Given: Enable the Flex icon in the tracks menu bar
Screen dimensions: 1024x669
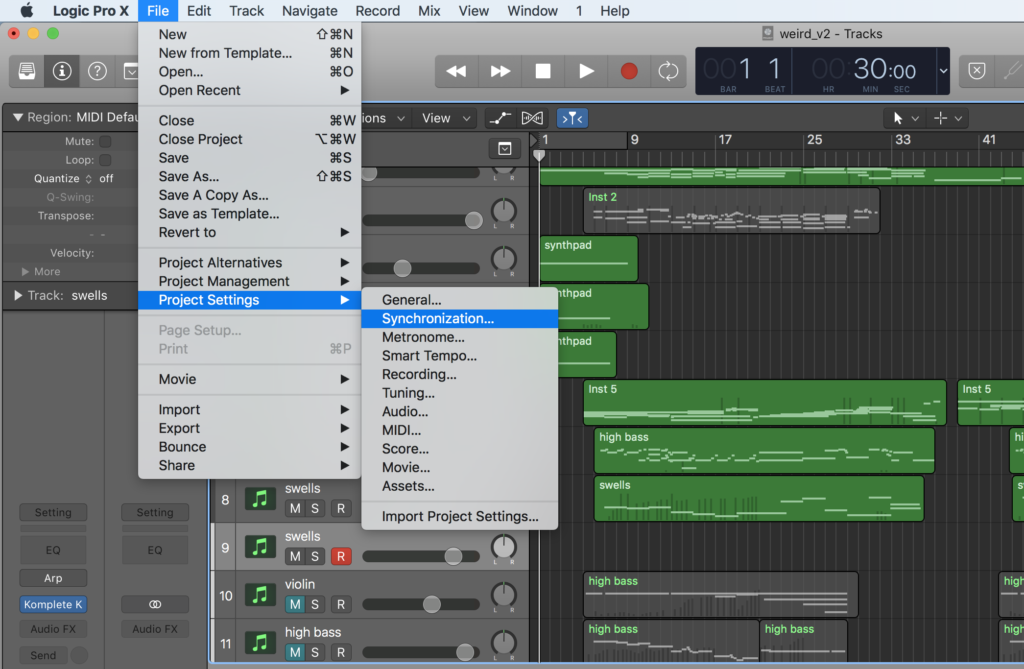Looking at the screenshot, I should 532,118.
